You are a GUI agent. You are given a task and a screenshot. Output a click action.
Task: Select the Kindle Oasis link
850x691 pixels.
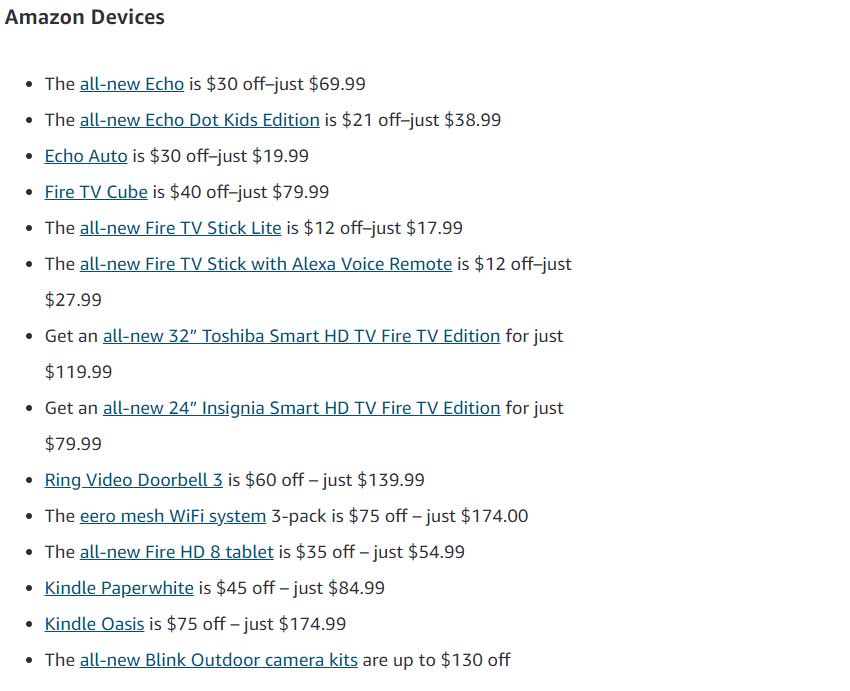pyautogui.click(x=94, y=624)
